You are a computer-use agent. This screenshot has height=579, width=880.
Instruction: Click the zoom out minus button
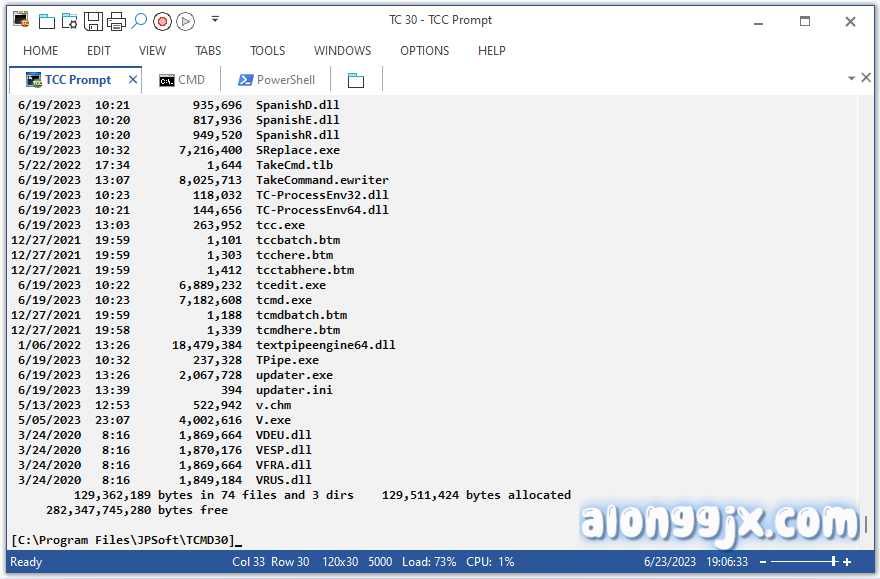click(763, 562)
